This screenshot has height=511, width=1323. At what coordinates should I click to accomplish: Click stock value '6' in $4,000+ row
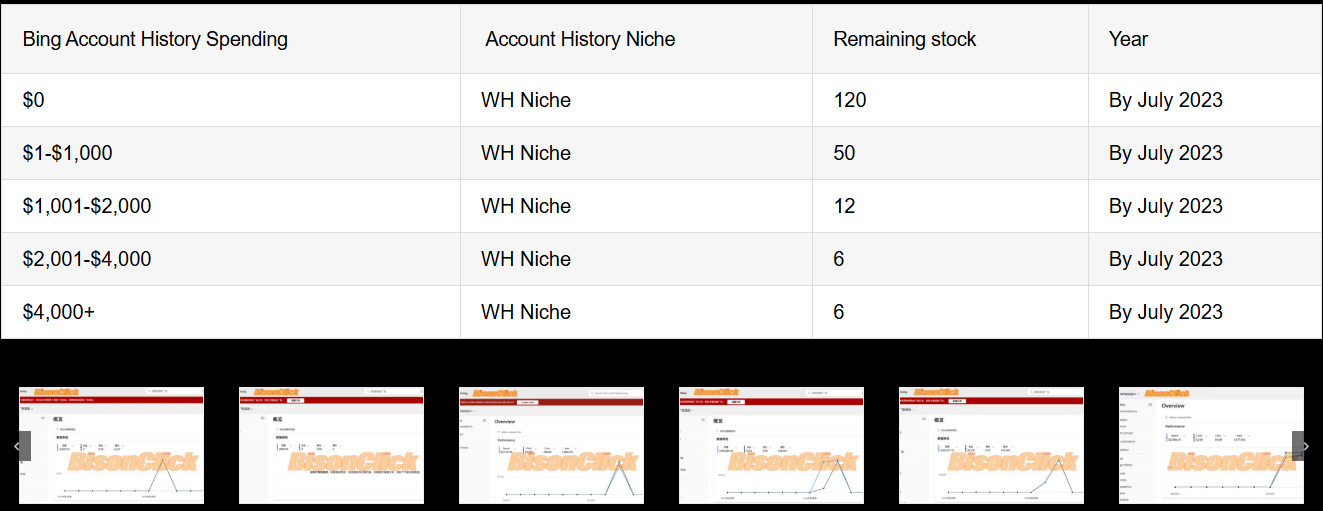(839, 312)
